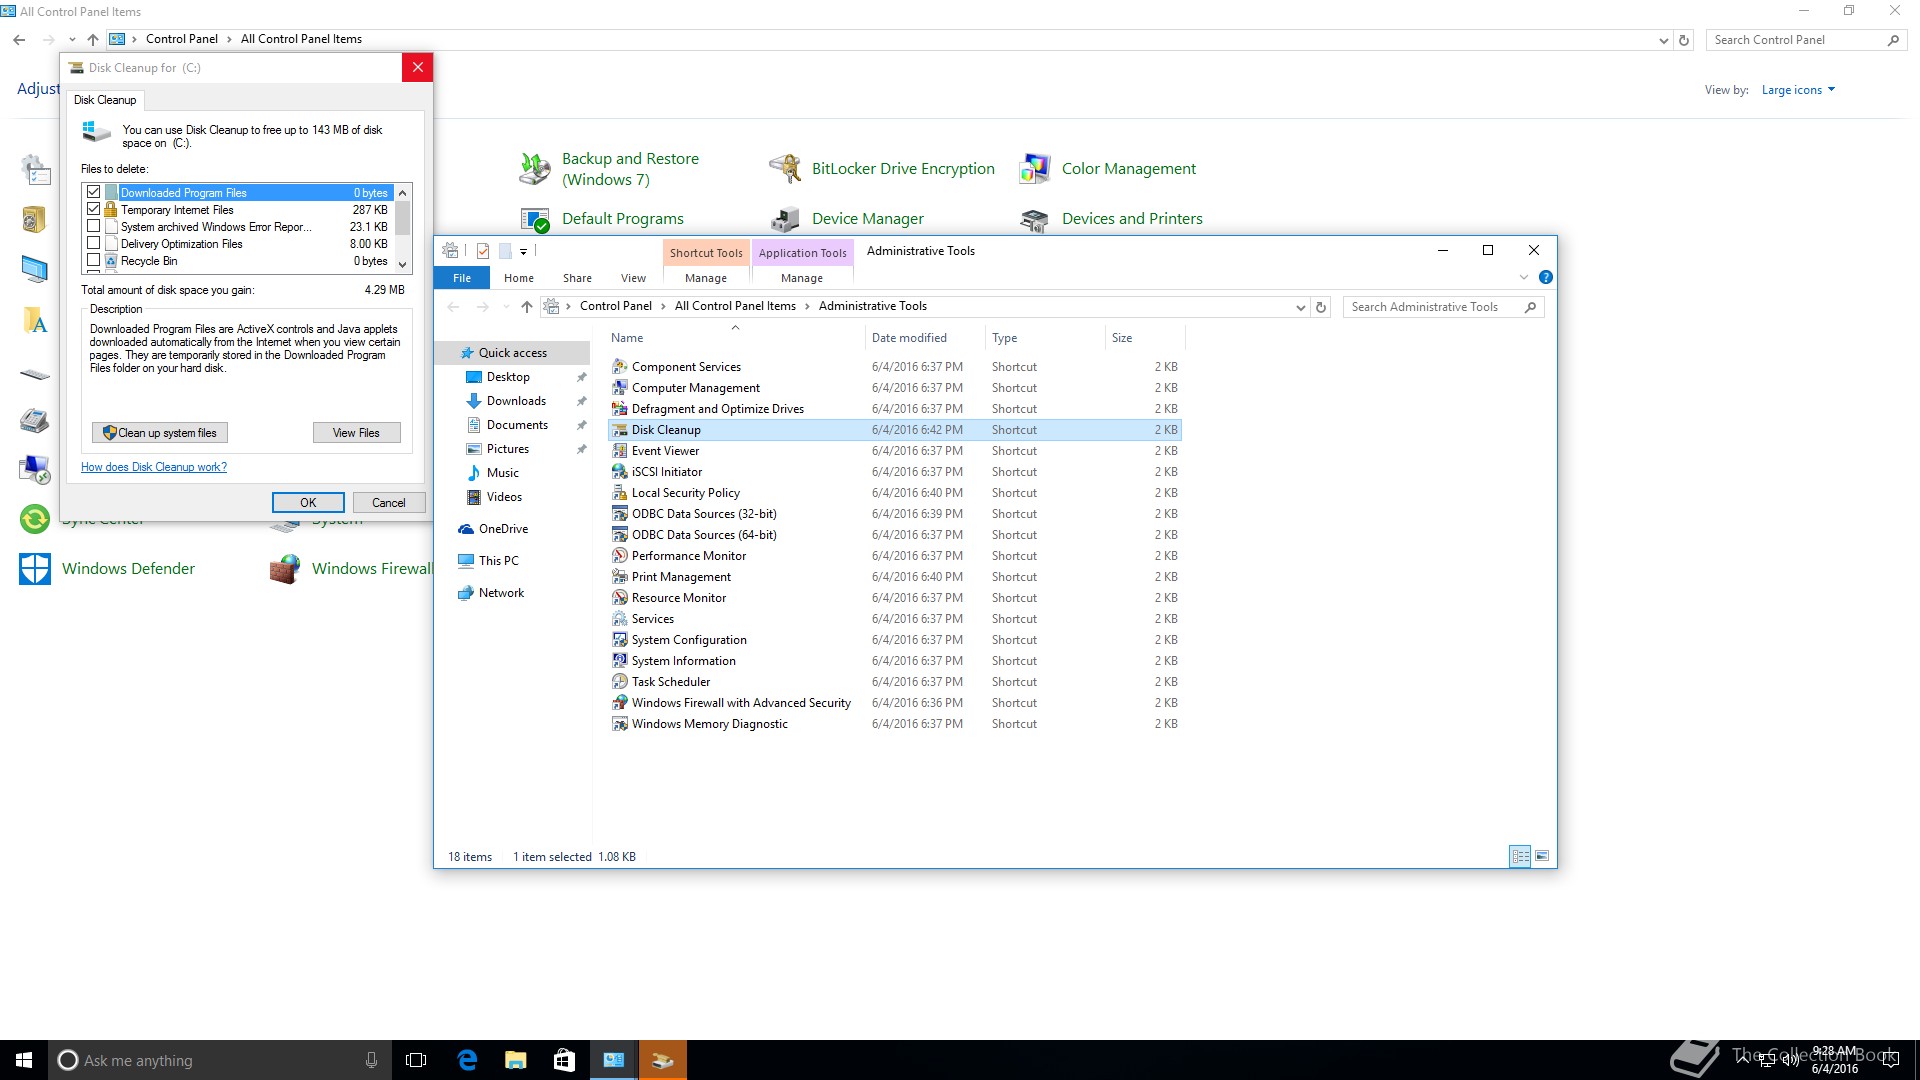
Task: Click Cancel in Disk Cleanup dialog
Action: coord(389,503)
